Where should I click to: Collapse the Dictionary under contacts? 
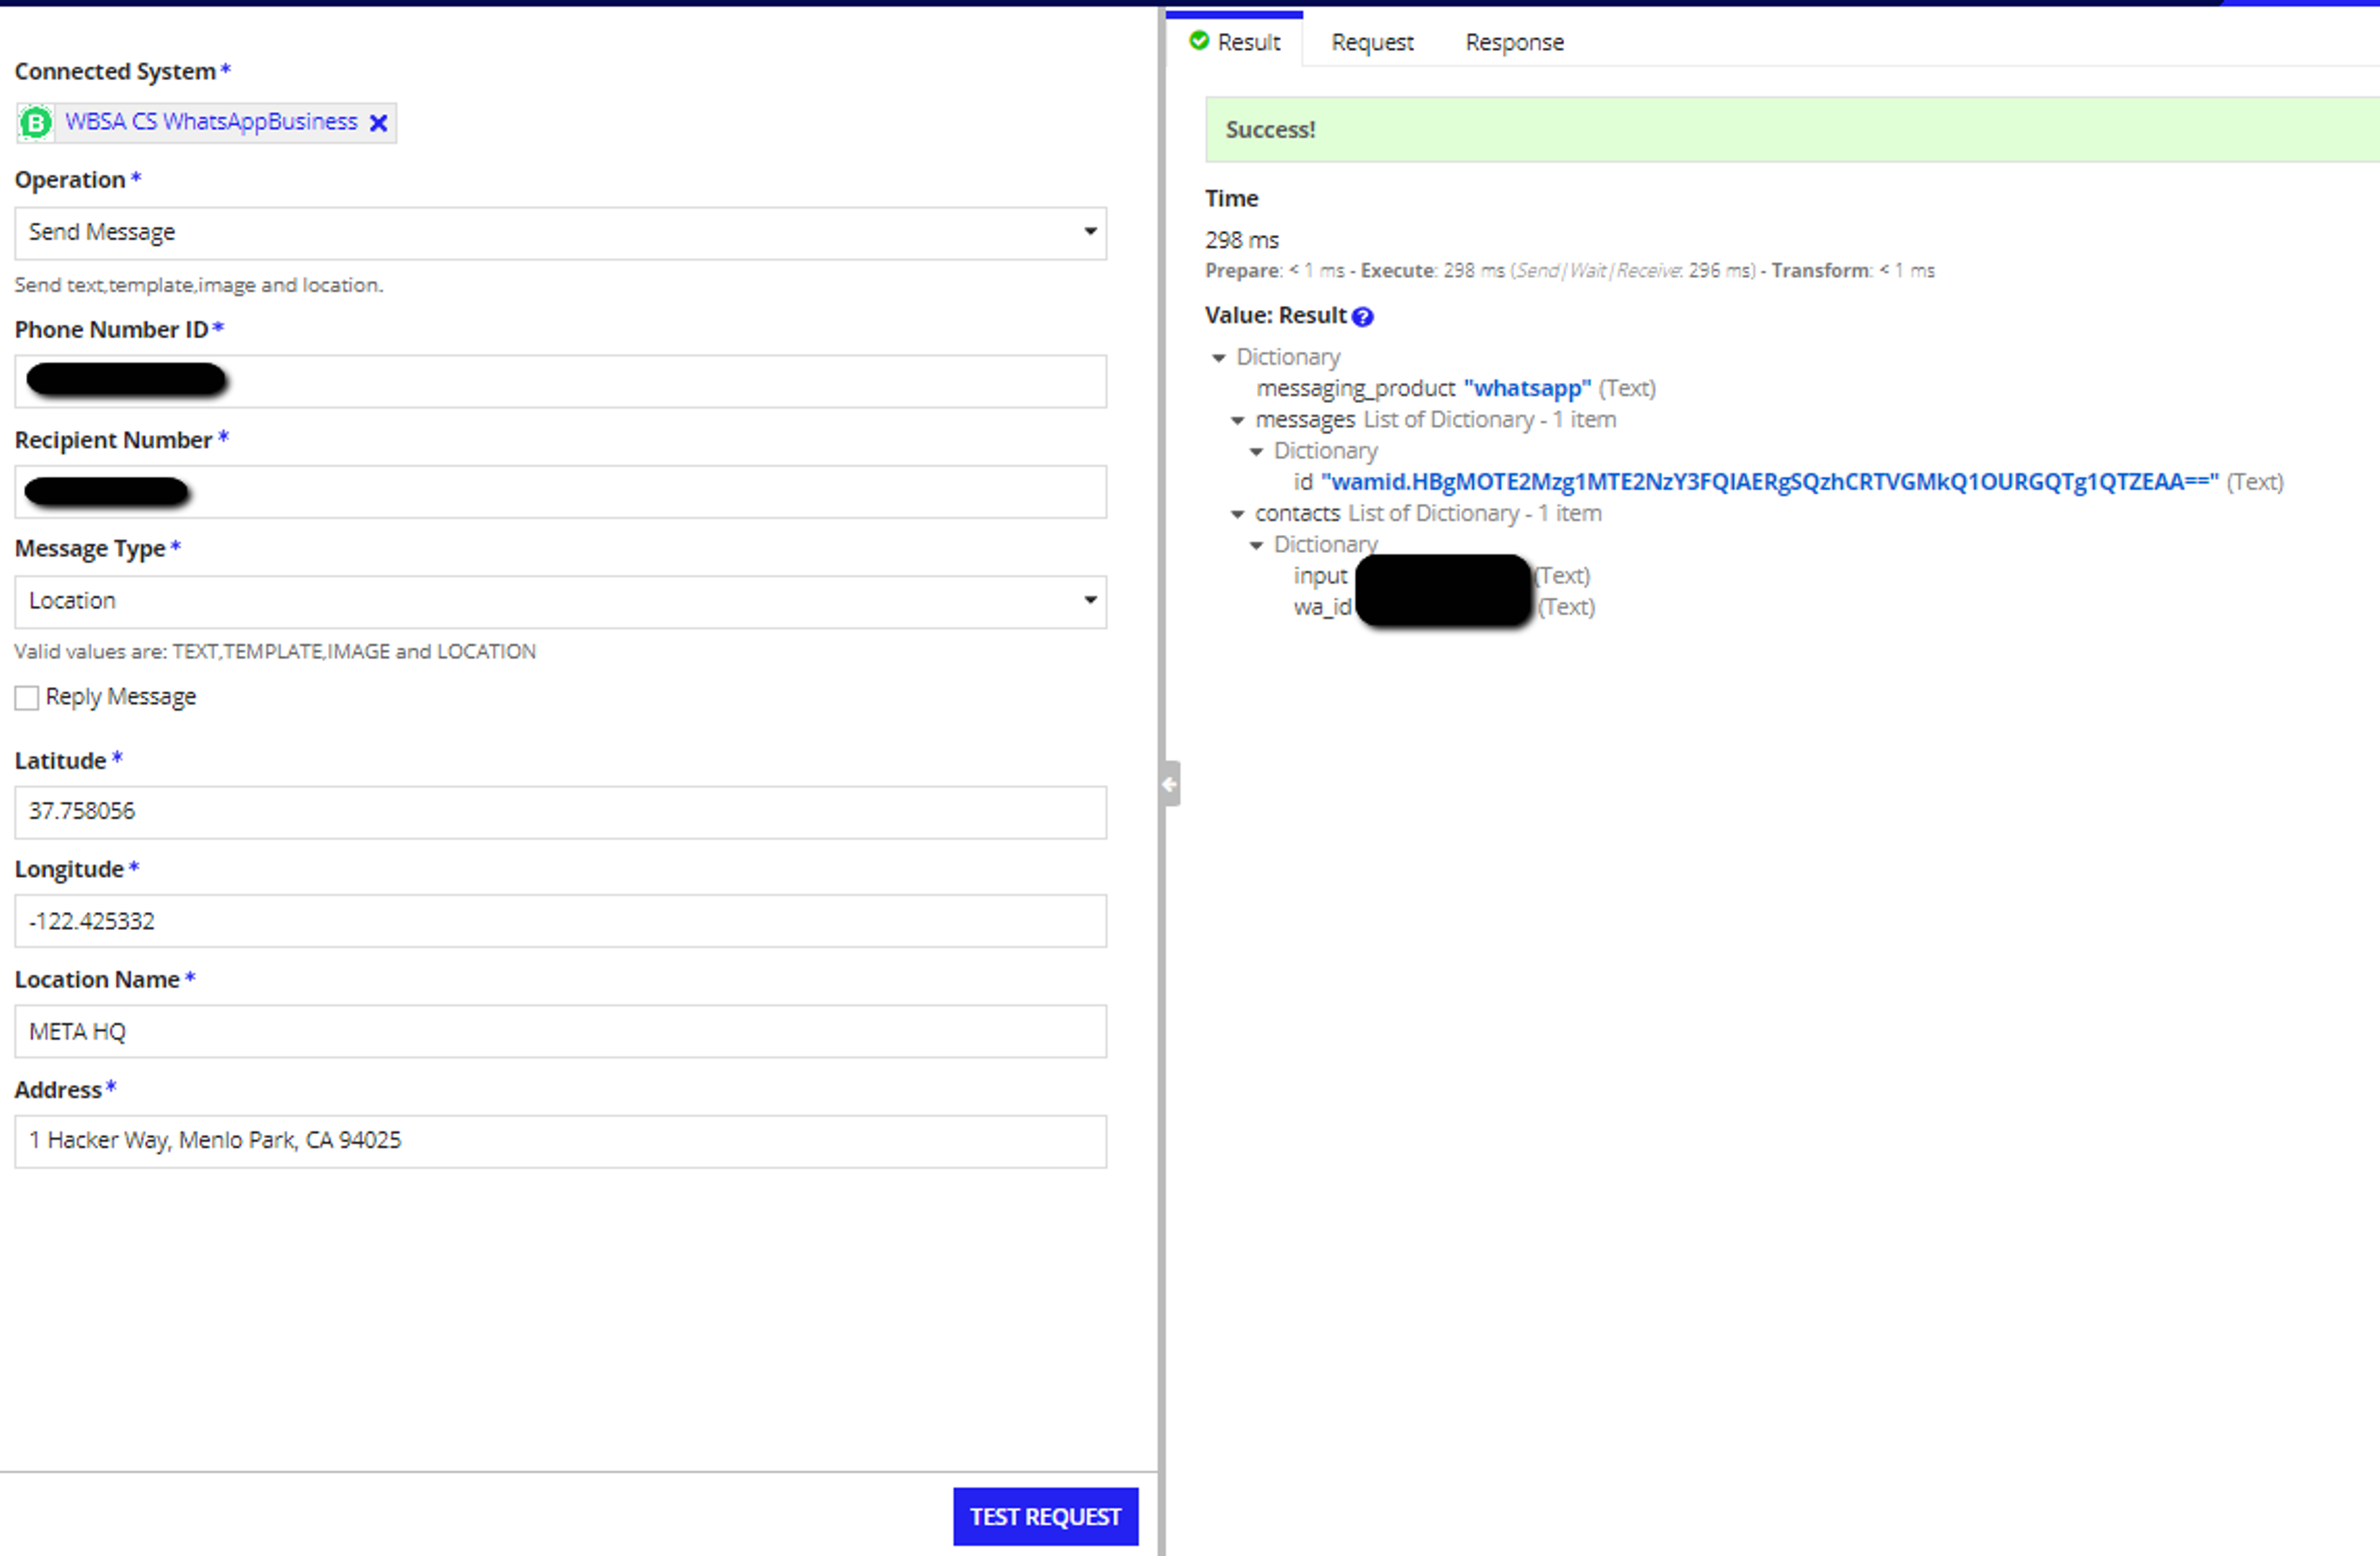pos(1256,545)
